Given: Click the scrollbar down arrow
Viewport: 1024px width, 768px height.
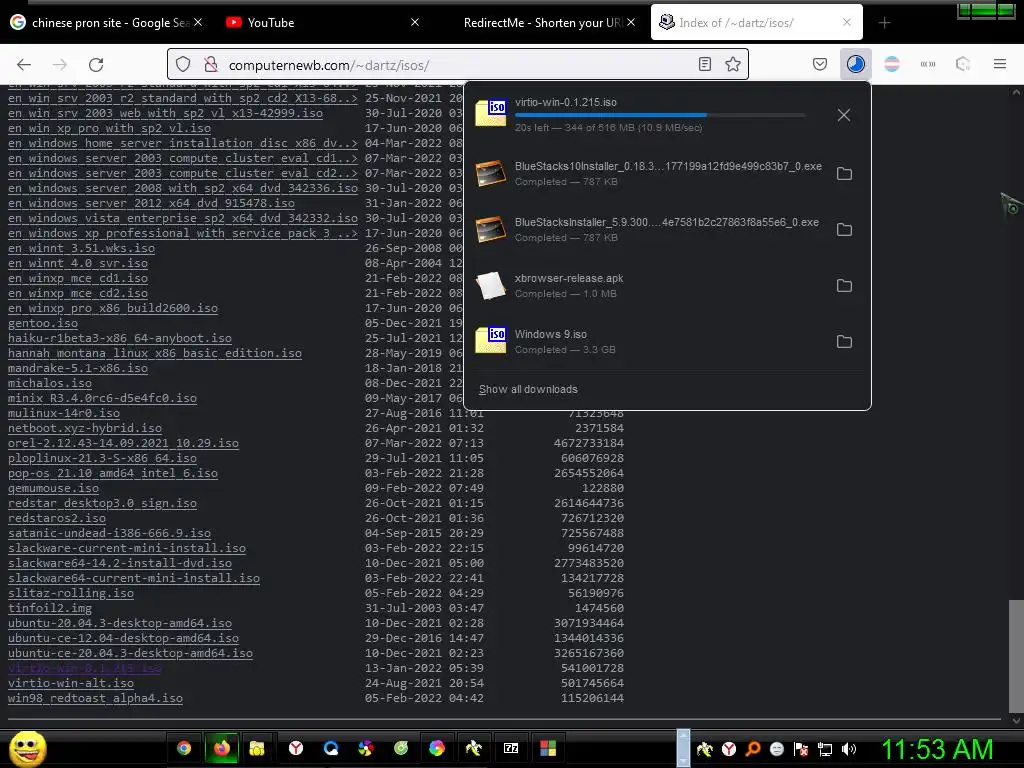Looking at the screenshot, I should (x=1016, y=721).
